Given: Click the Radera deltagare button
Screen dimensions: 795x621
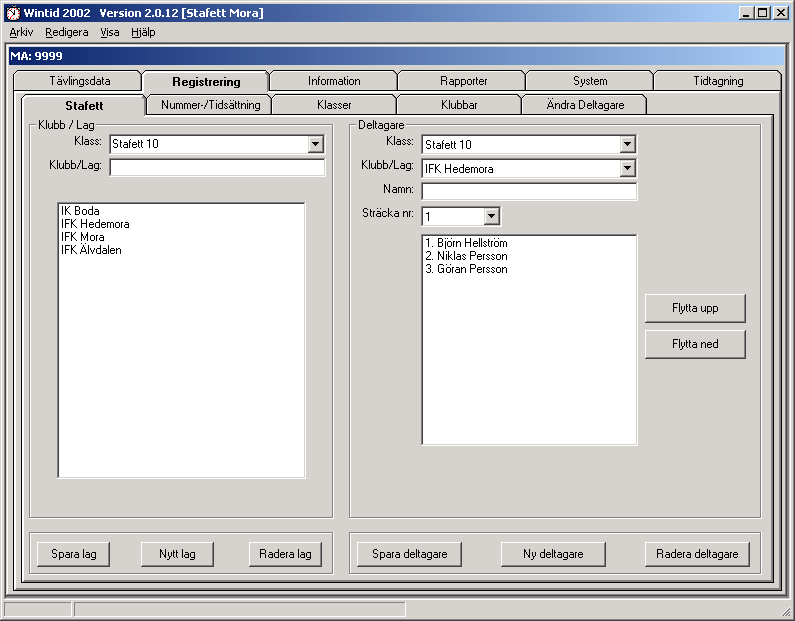Looking at the screenshot, I should click(x=697, y=554).
